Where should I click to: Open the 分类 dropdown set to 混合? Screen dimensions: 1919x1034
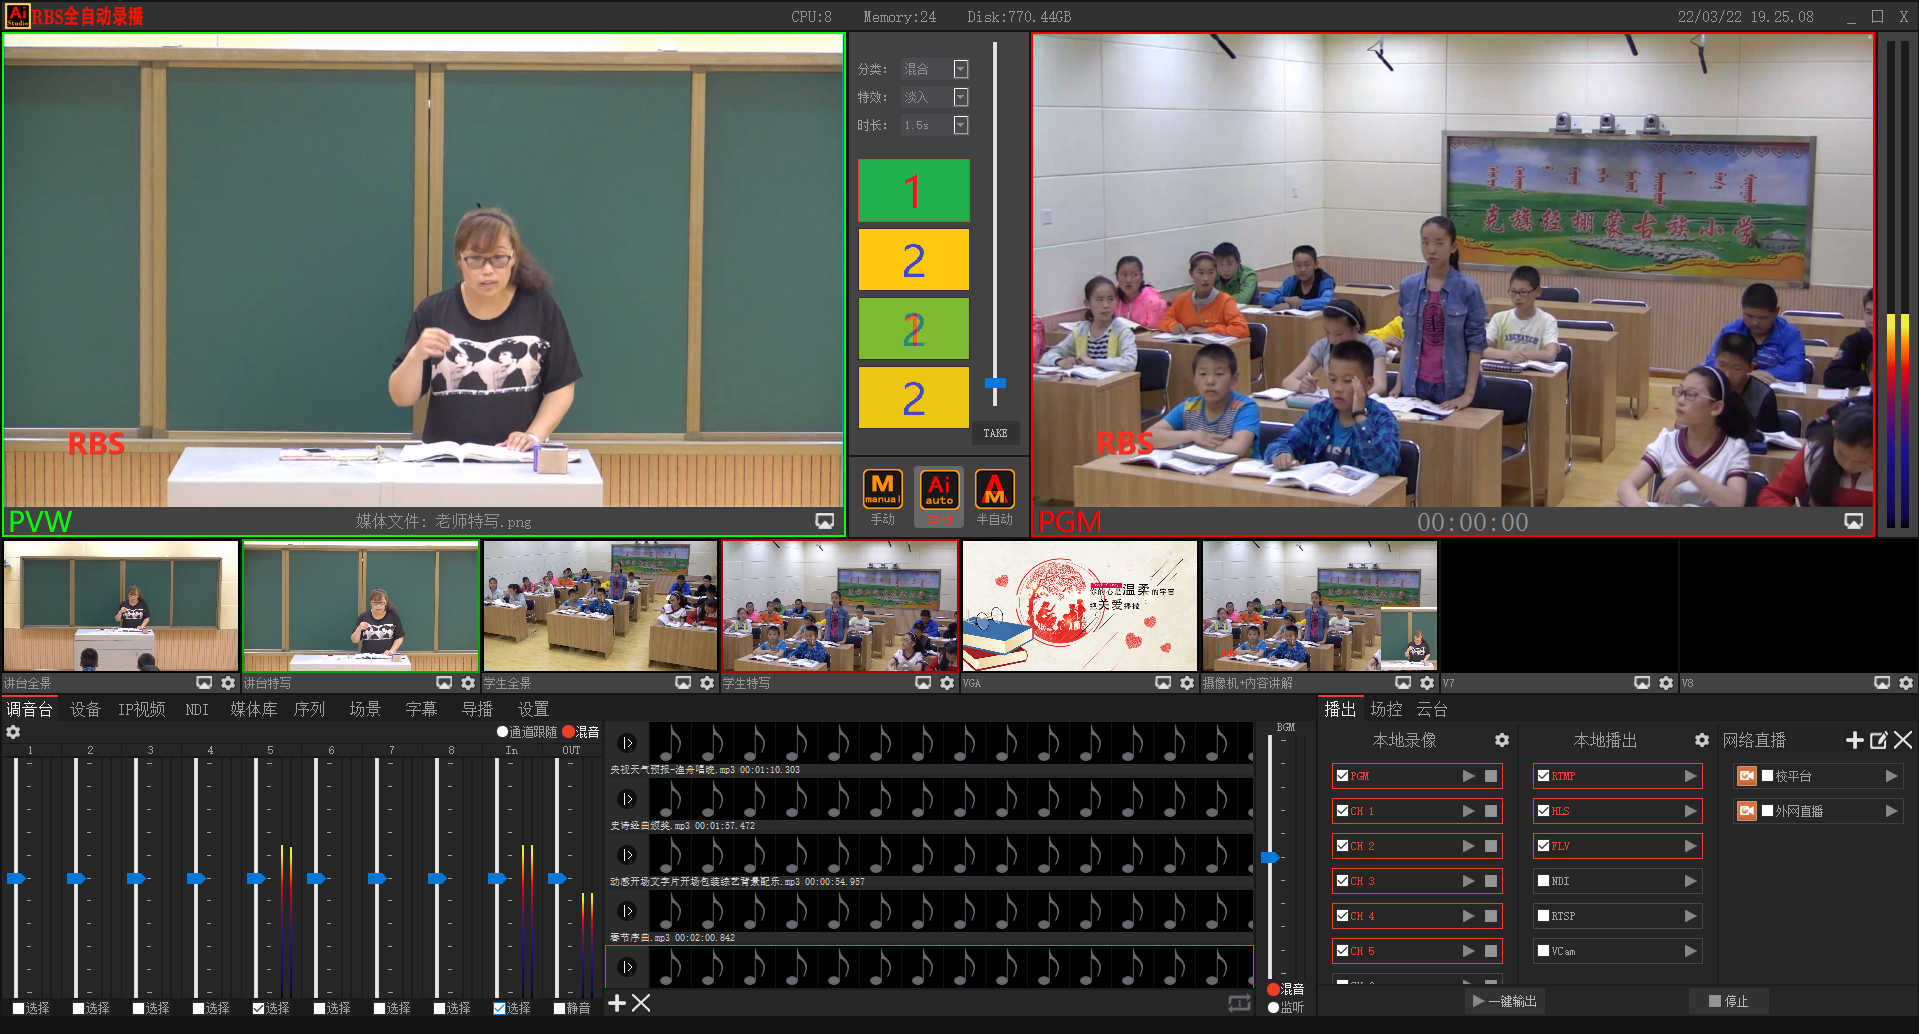click(960, 69)
